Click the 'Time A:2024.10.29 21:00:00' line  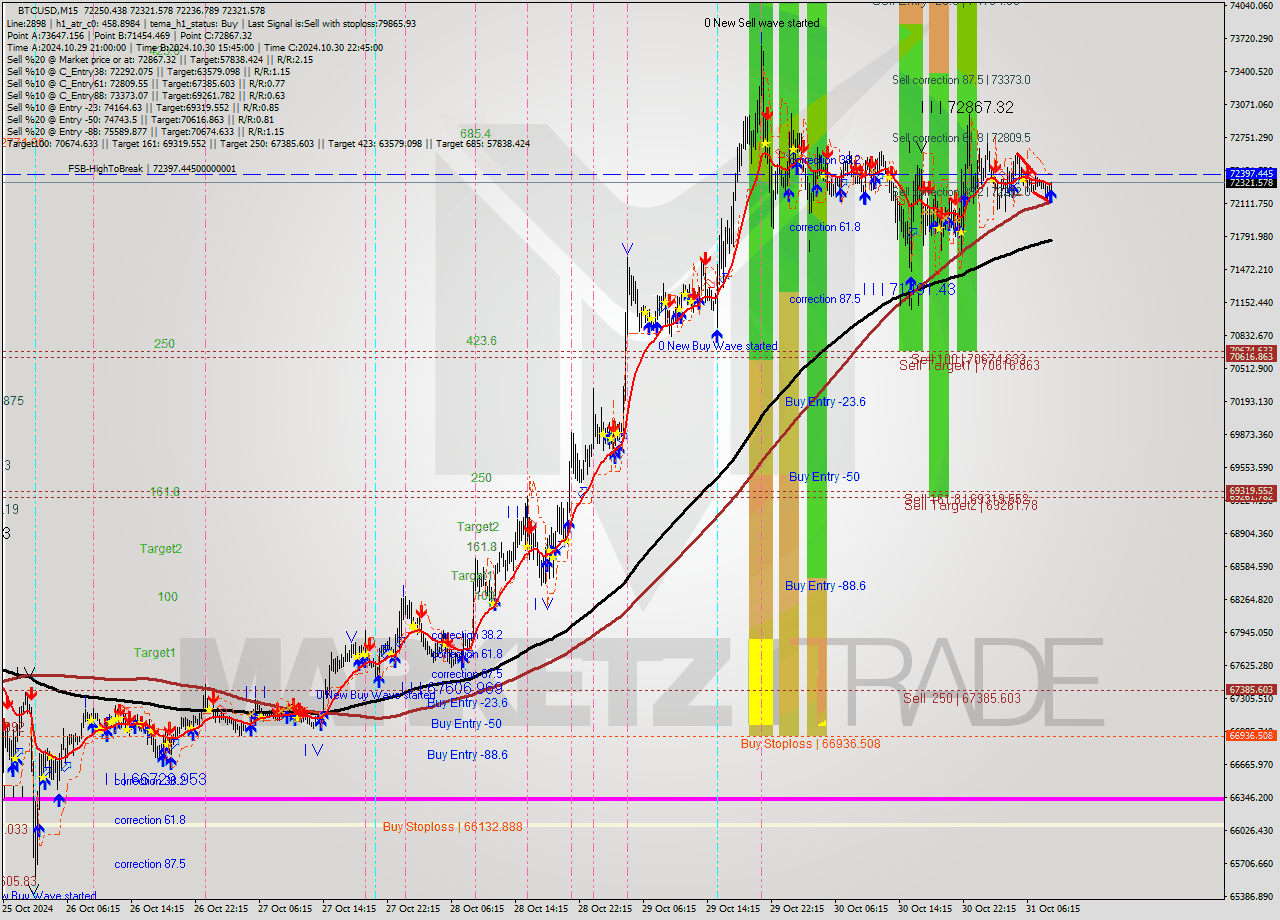[66, 47]
